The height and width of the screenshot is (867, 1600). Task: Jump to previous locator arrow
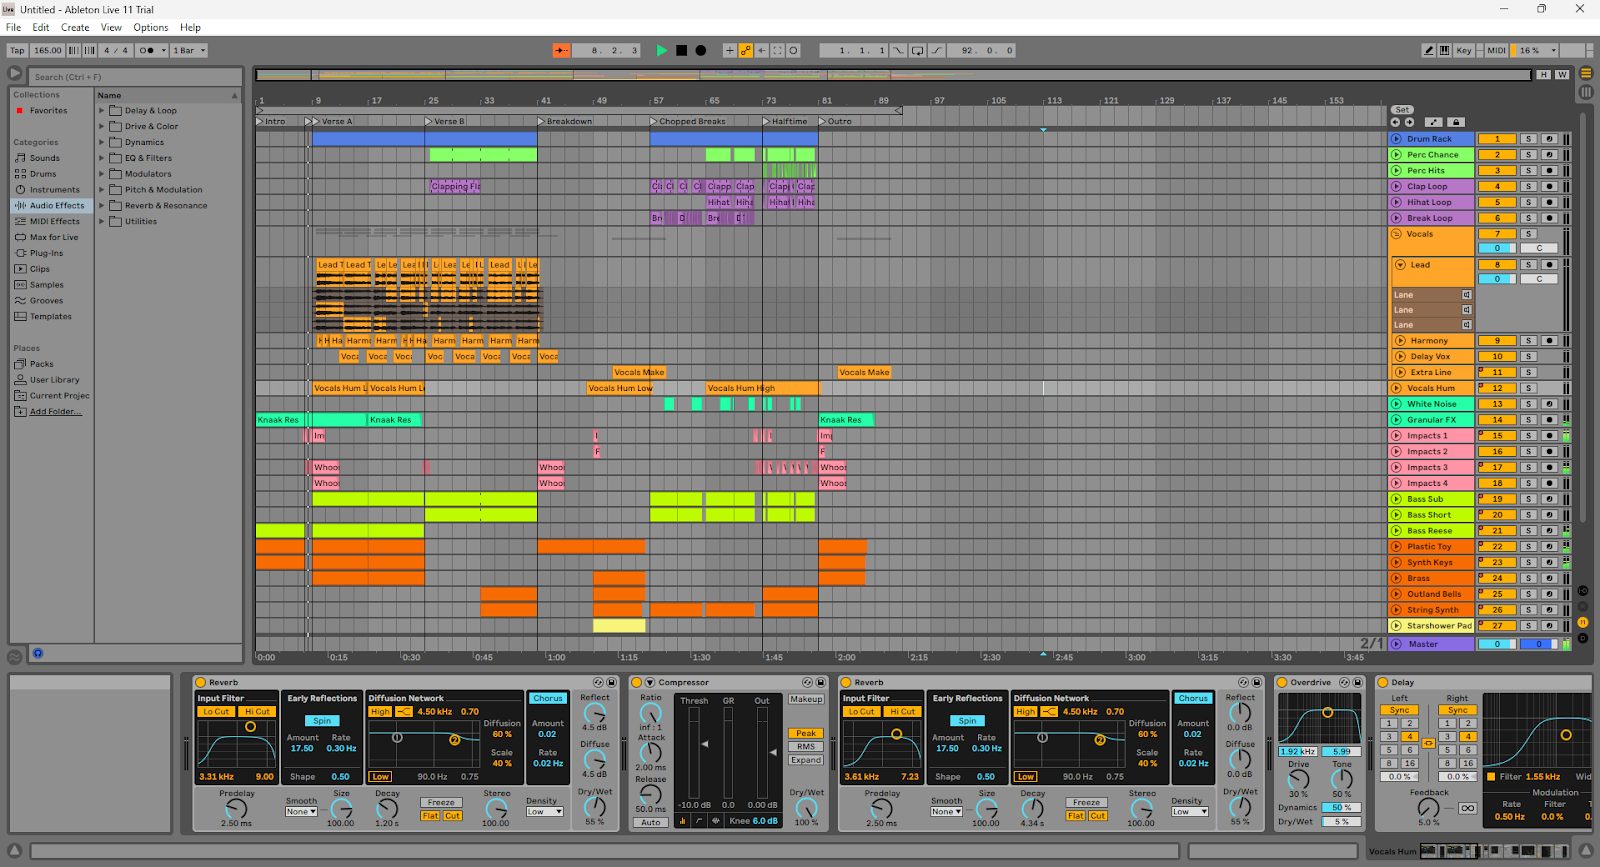[x=1395, y=122]
